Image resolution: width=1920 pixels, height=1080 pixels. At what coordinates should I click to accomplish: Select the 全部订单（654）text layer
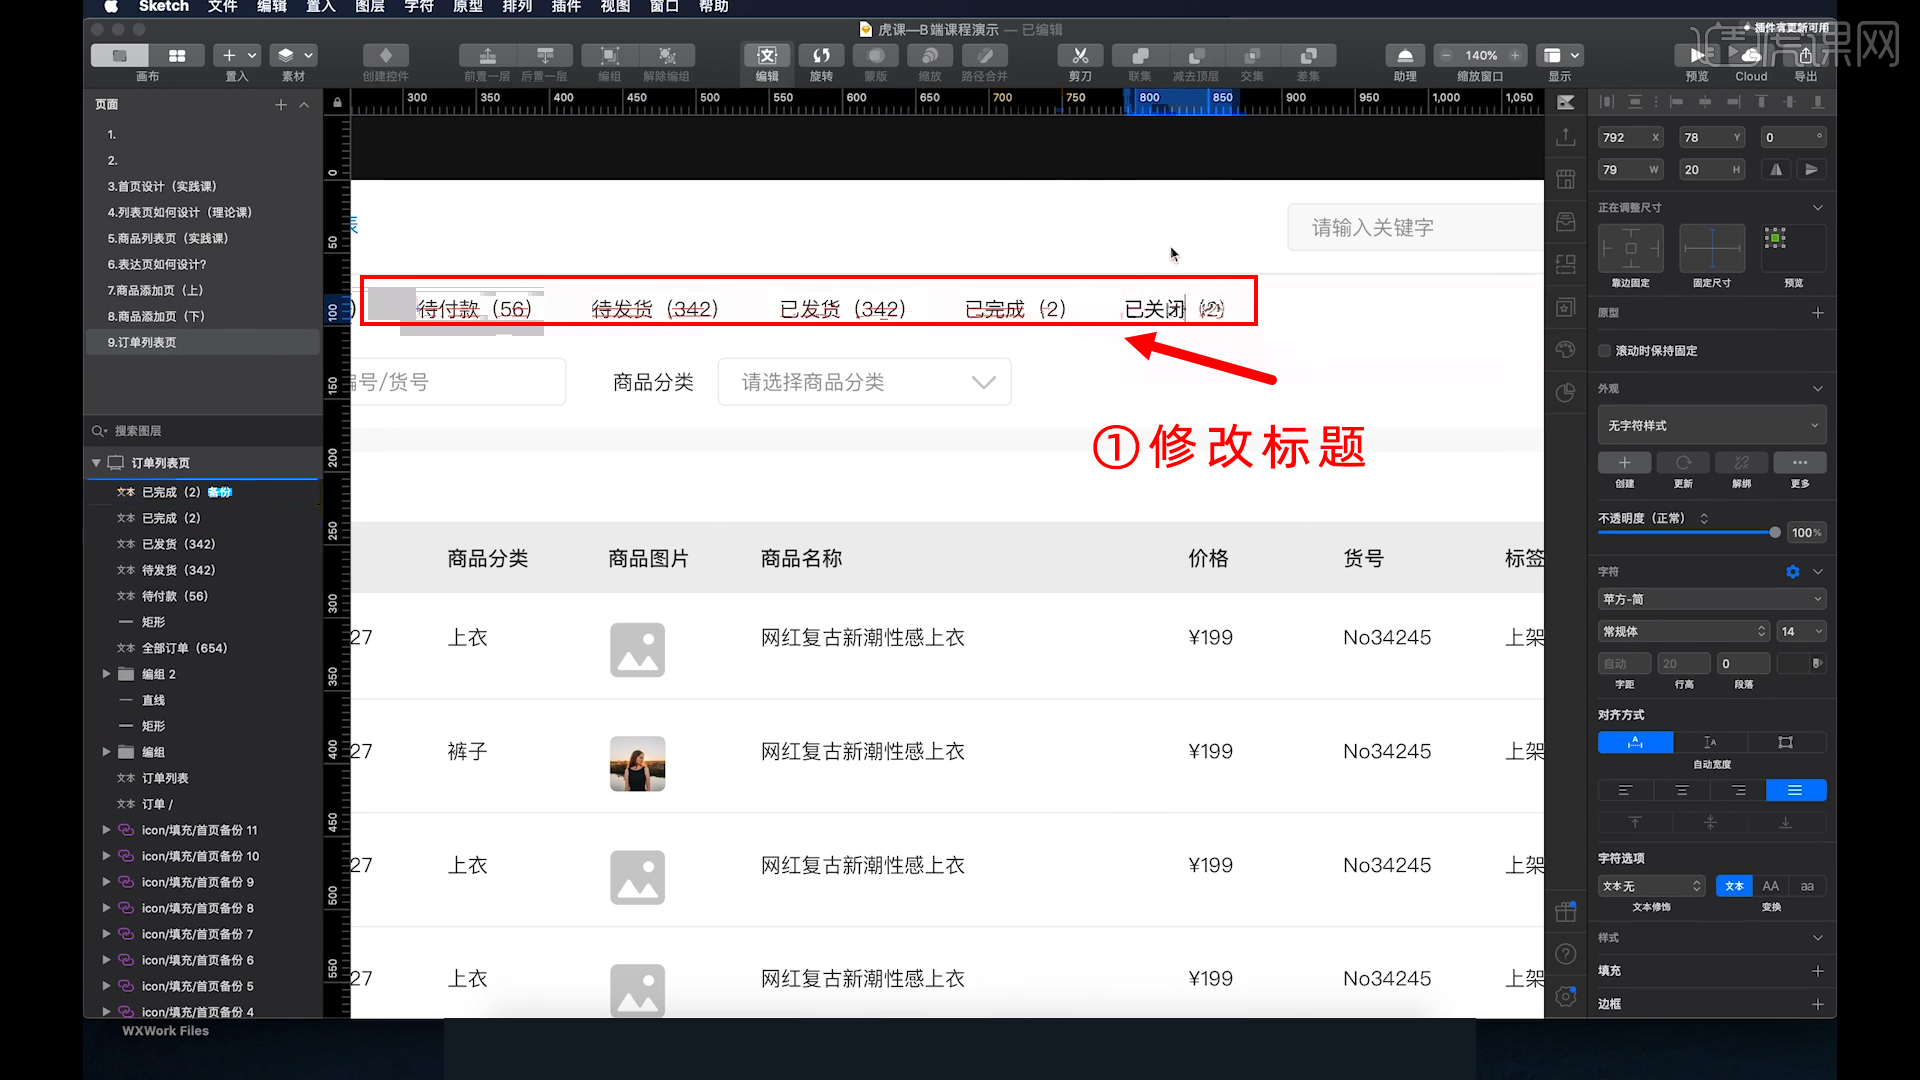tap(185, 648)
